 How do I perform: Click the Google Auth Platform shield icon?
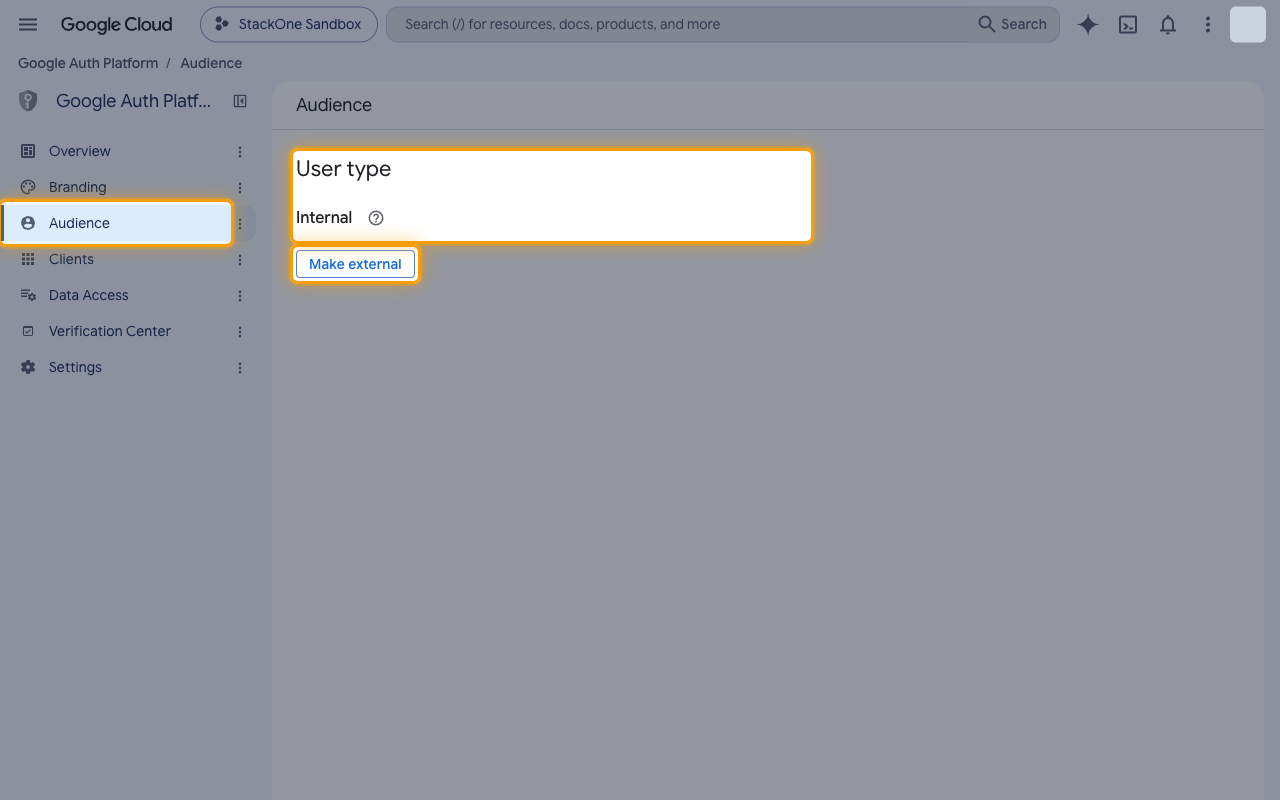coord(28,101)
